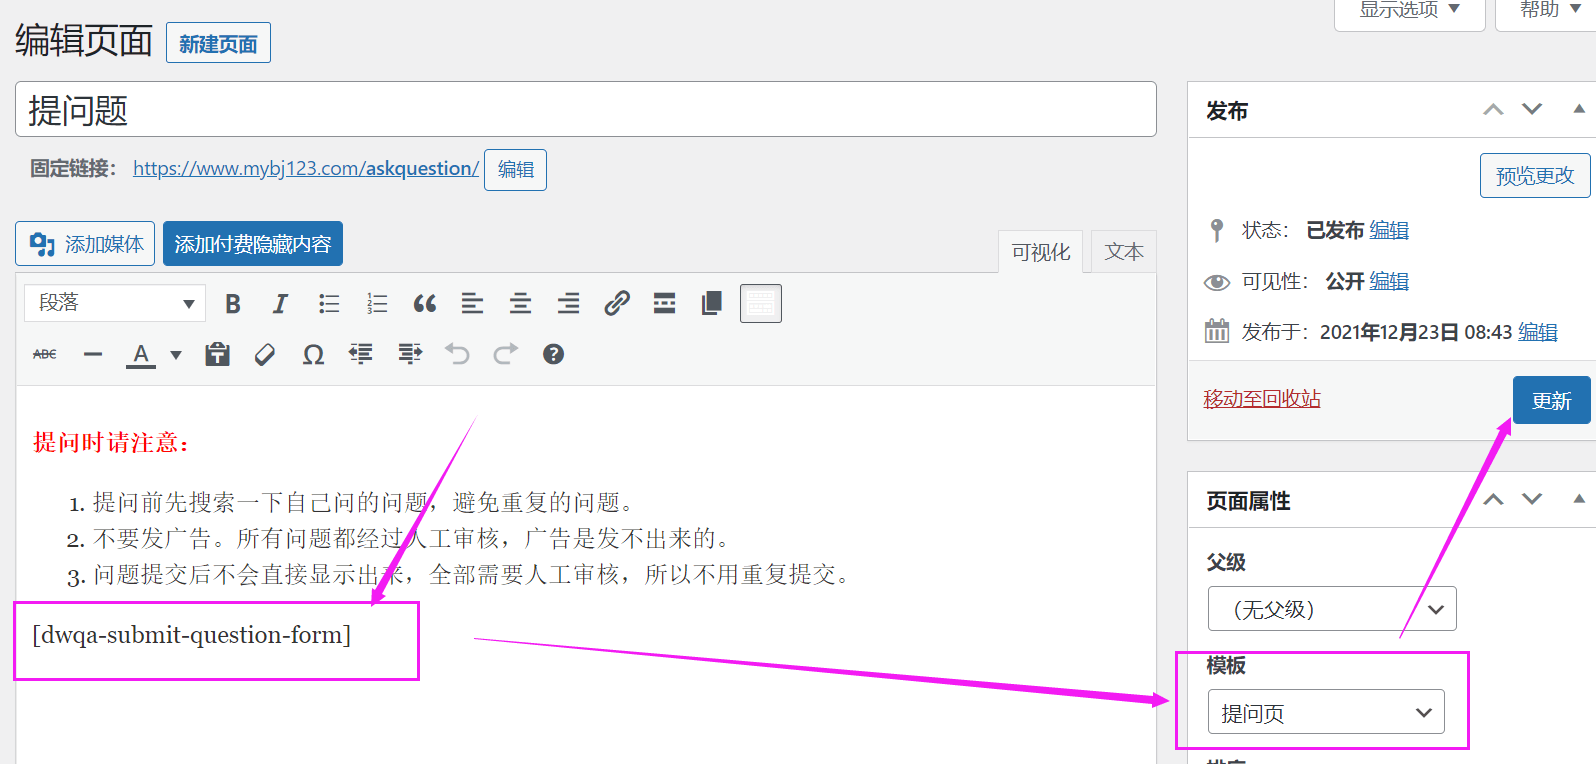Click the page title field 提问题
The width and height of the screenshot is (1596, 764).
pos(586,109)
